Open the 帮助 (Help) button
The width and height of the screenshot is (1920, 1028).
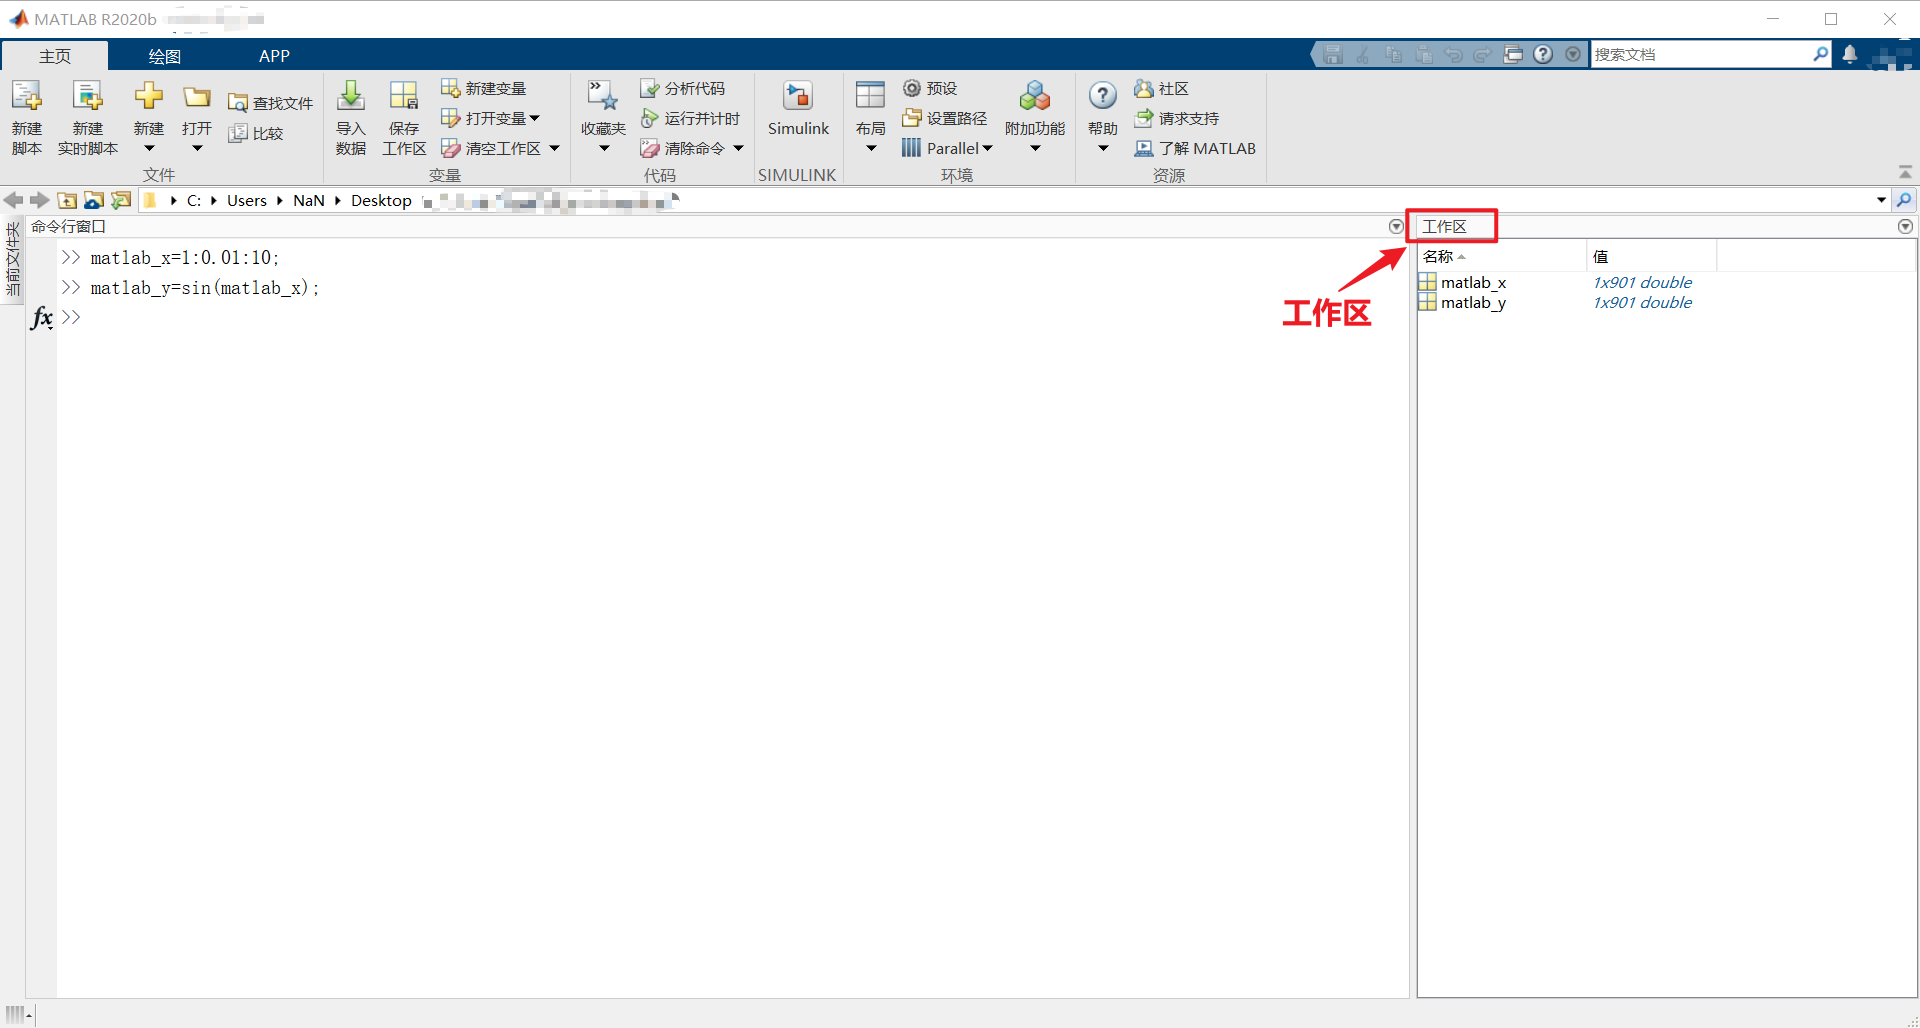[x=1103, y=117]
